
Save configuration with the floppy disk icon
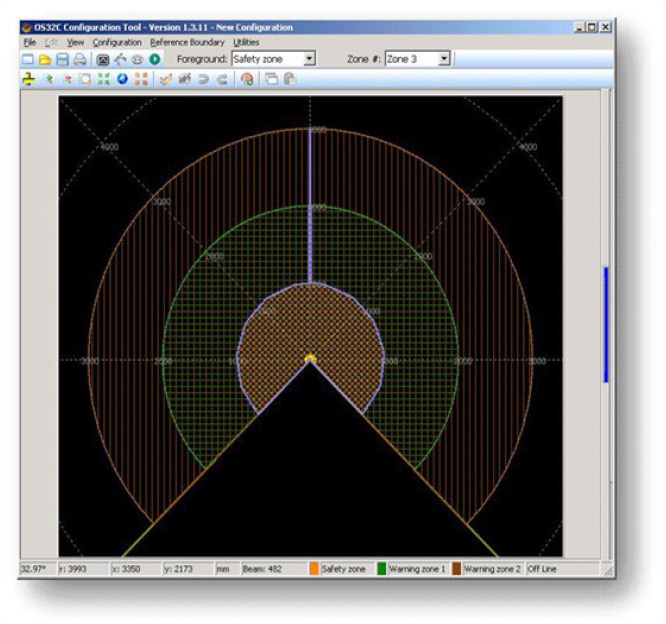coord(62,59)
